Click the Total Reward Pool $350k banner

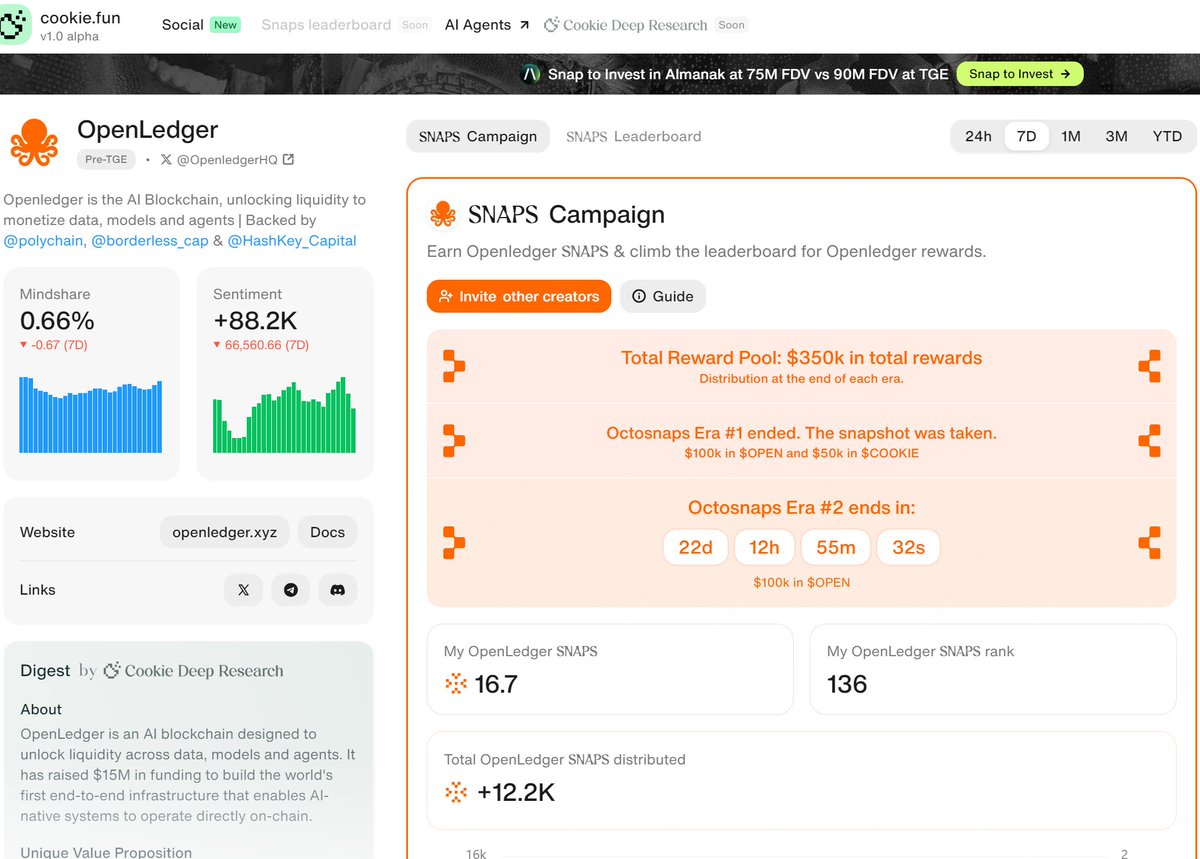pos(802,366)
